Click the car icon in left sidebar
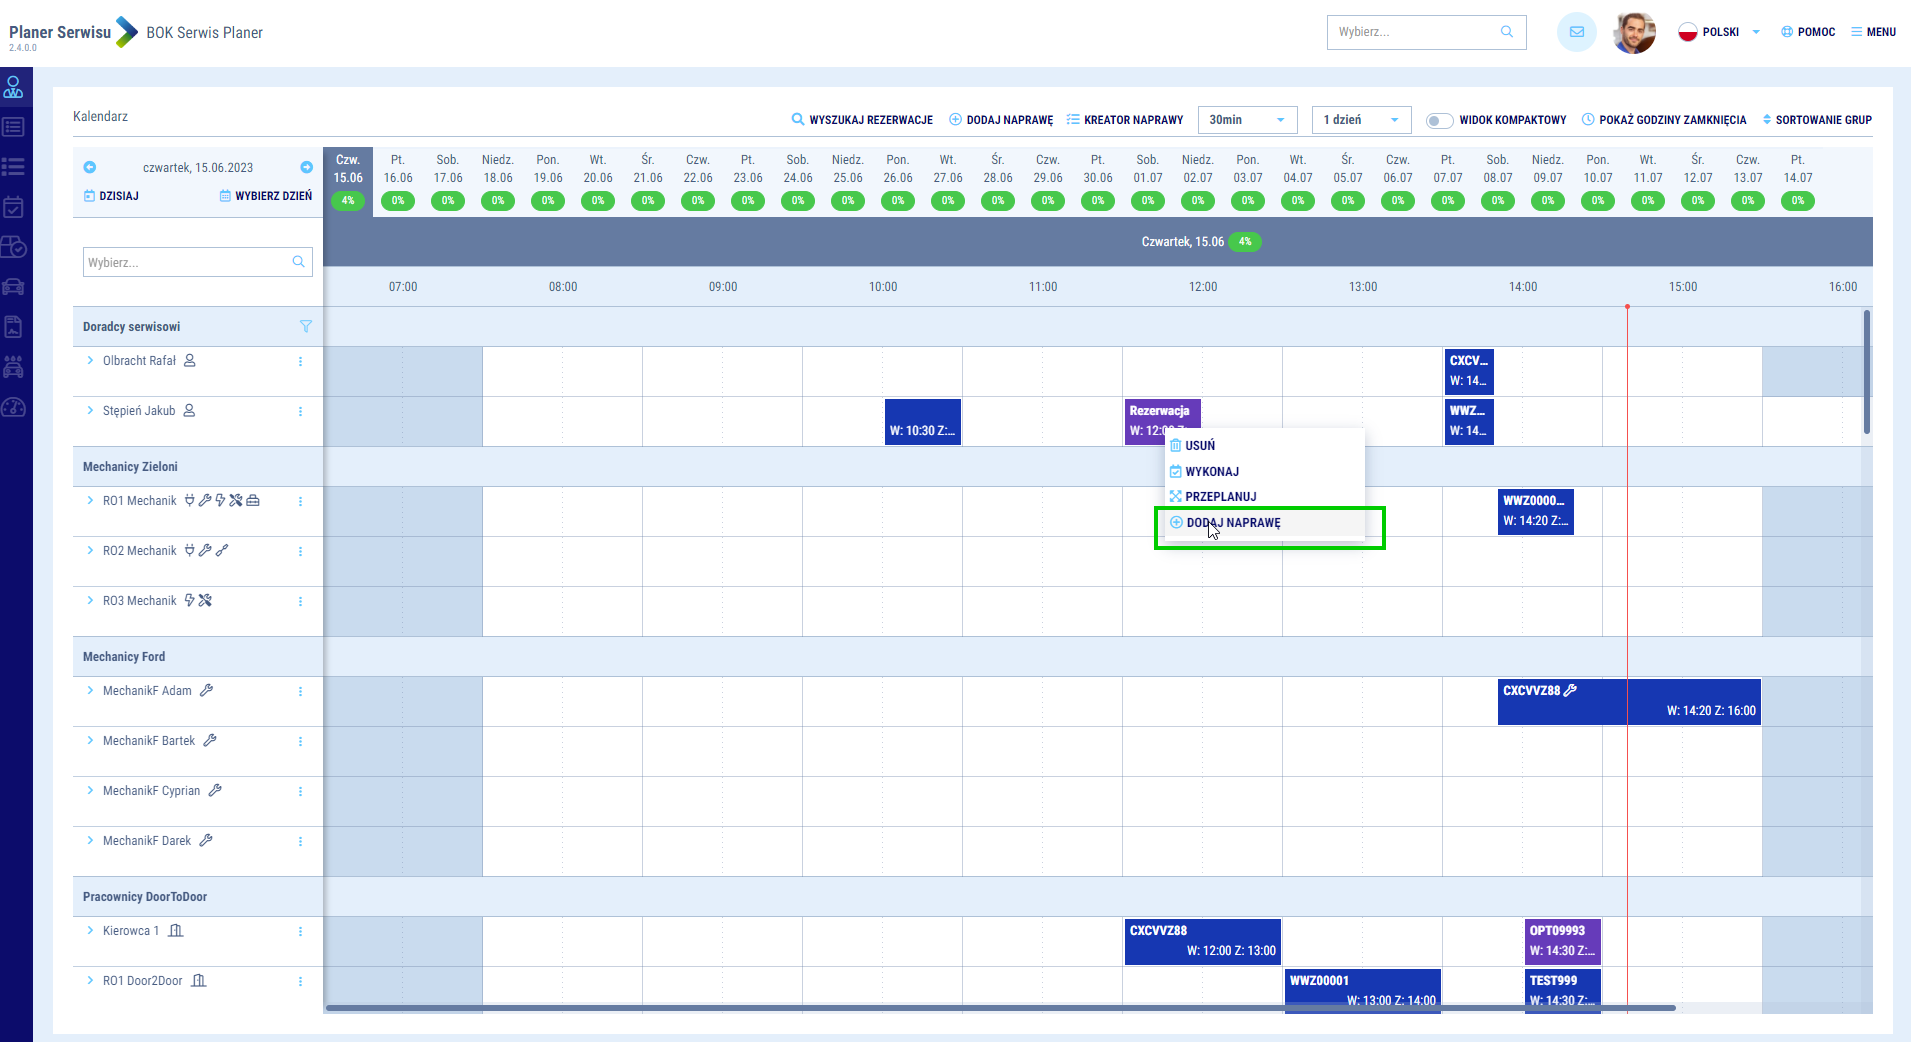The width and height of the screenshot is (1911, 1042). tap(14, 287)
